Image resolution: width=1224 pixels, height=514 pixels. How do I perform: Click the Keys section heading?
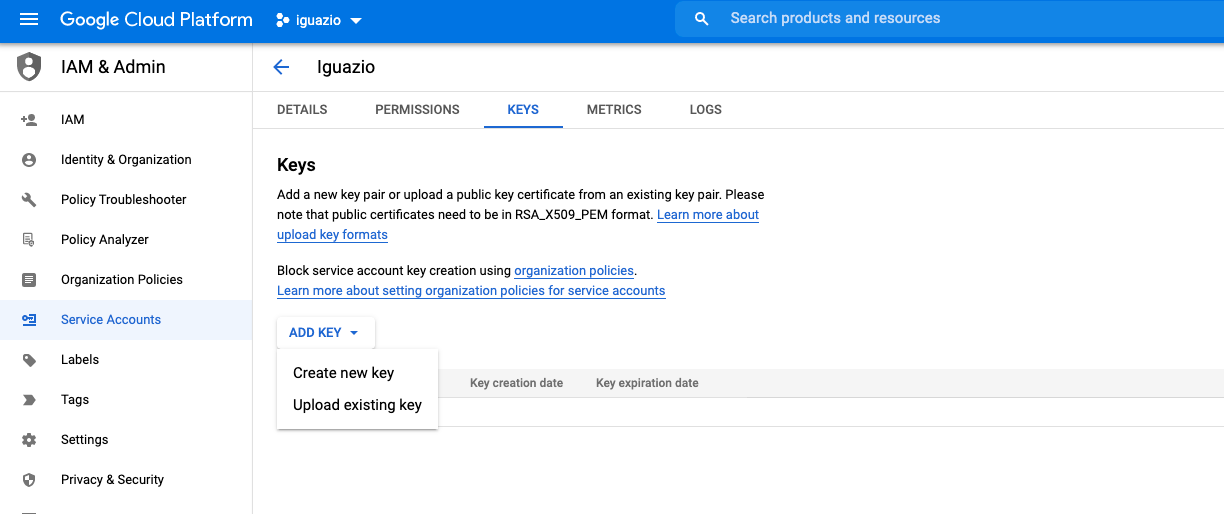tap(296, 165)
